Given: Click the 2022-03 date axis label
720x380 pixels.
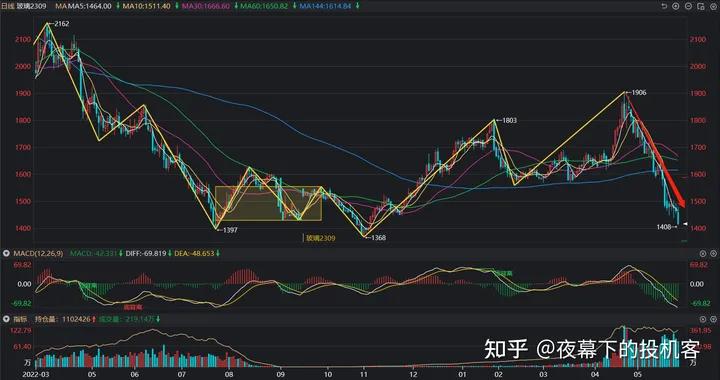Looking at the screenshot, I should 36,374.
